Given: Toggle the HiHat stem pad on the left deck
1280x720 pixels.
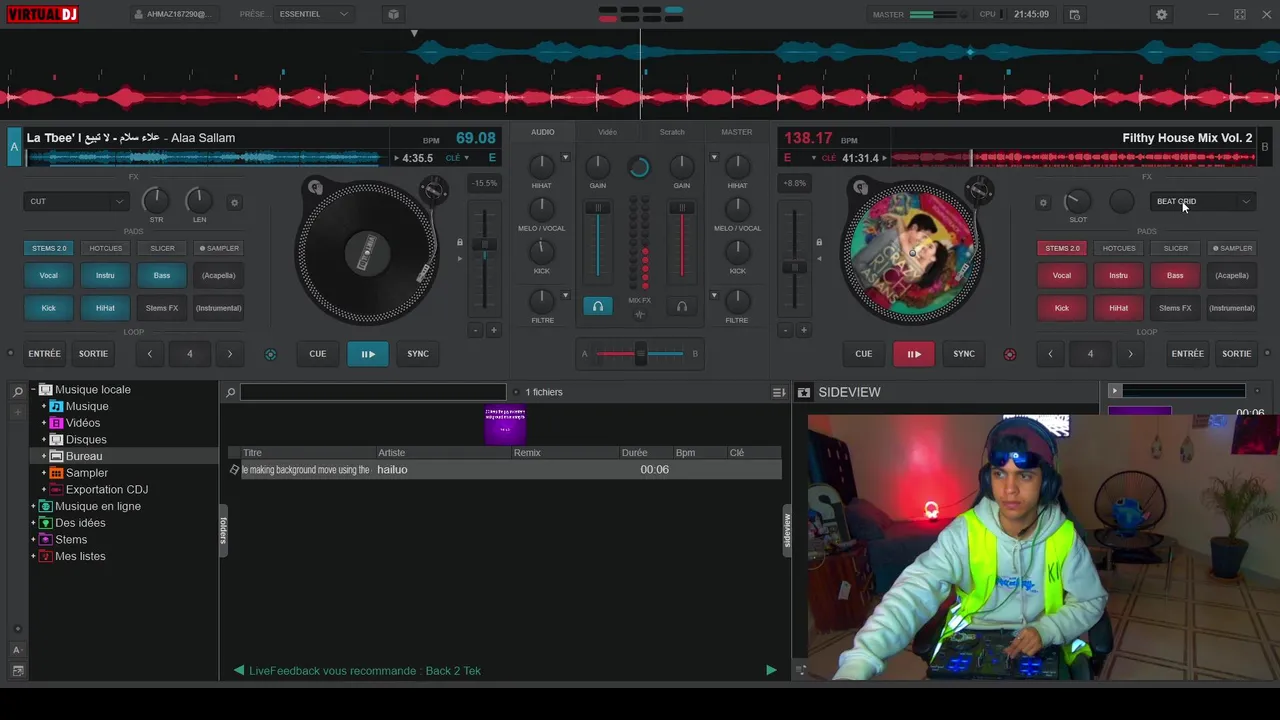Looking at the screenshot, I should point(106,308).
